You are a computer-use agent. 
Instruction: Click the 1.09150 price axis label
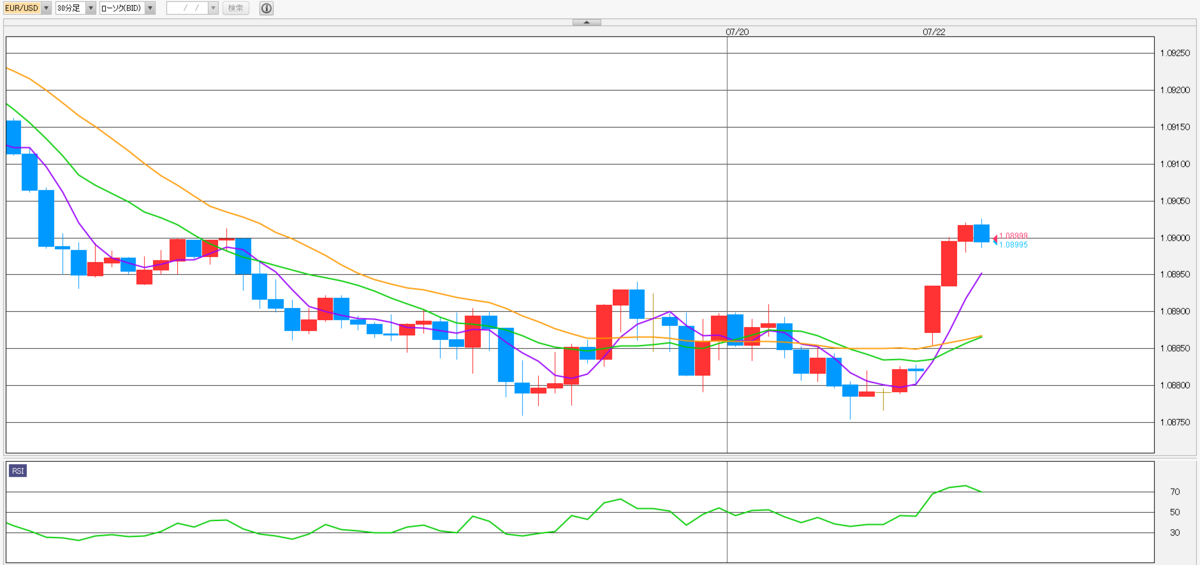1176,127
